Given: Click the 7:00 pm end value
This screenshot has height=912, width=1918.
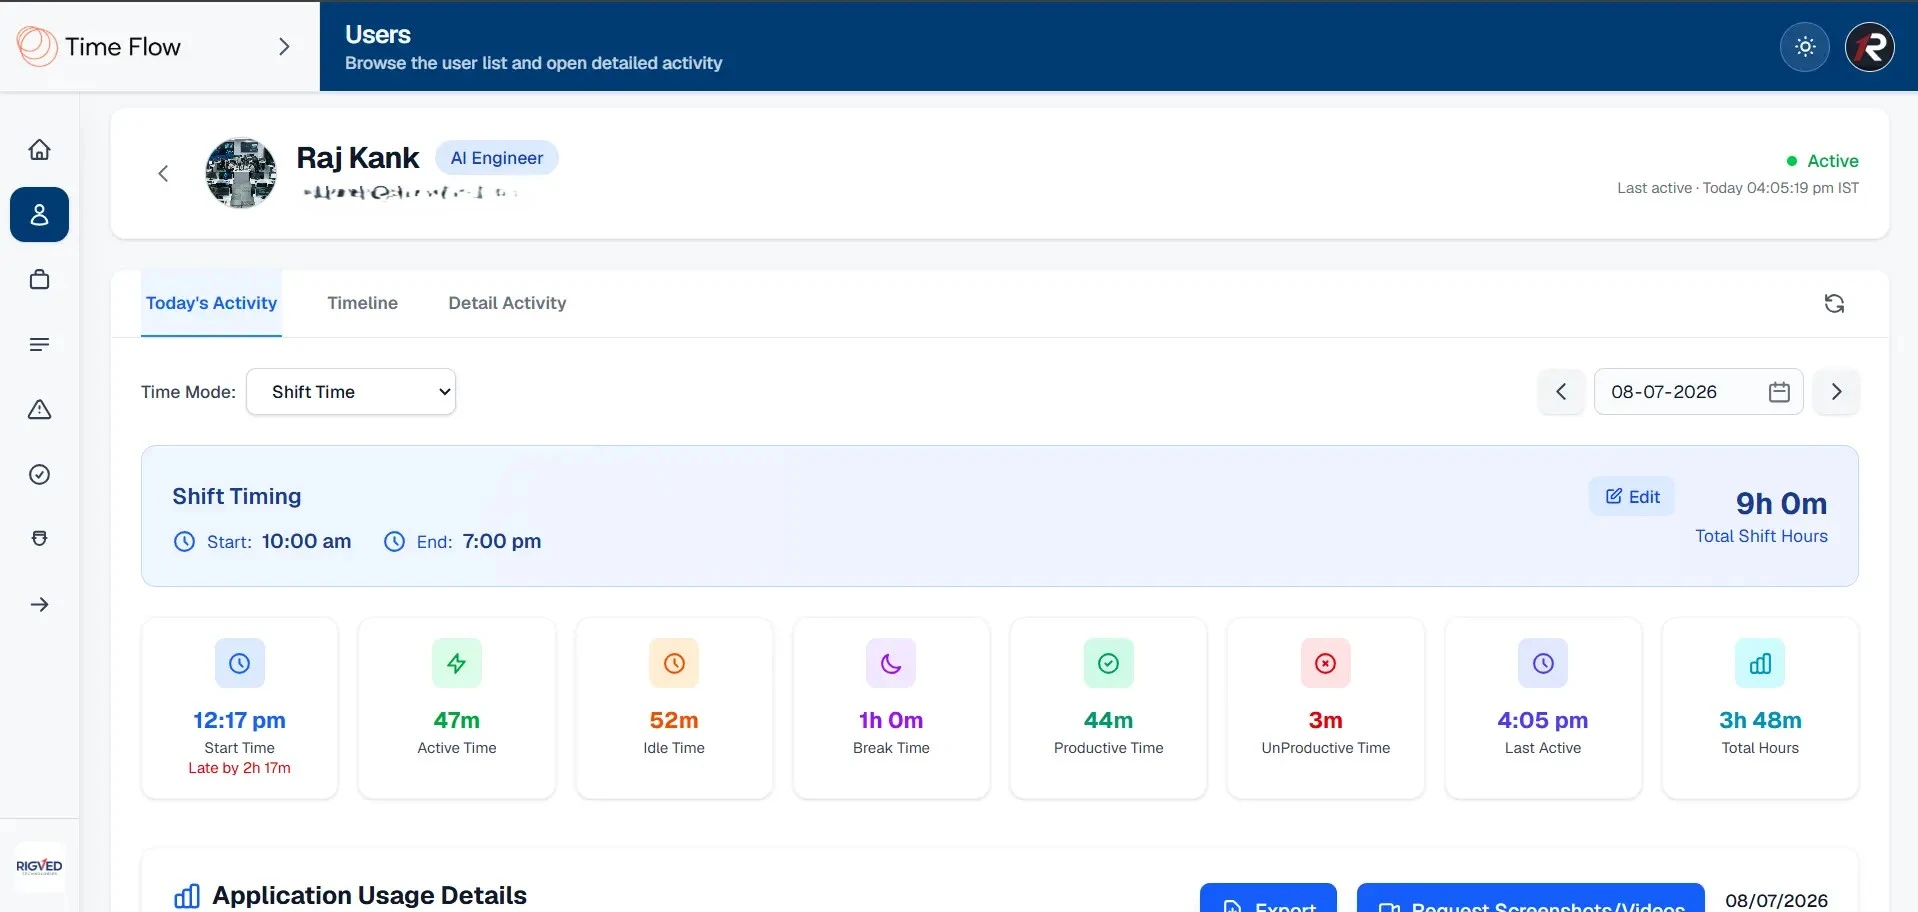Looking at the screenshot, I should click(x=502, y=542).
